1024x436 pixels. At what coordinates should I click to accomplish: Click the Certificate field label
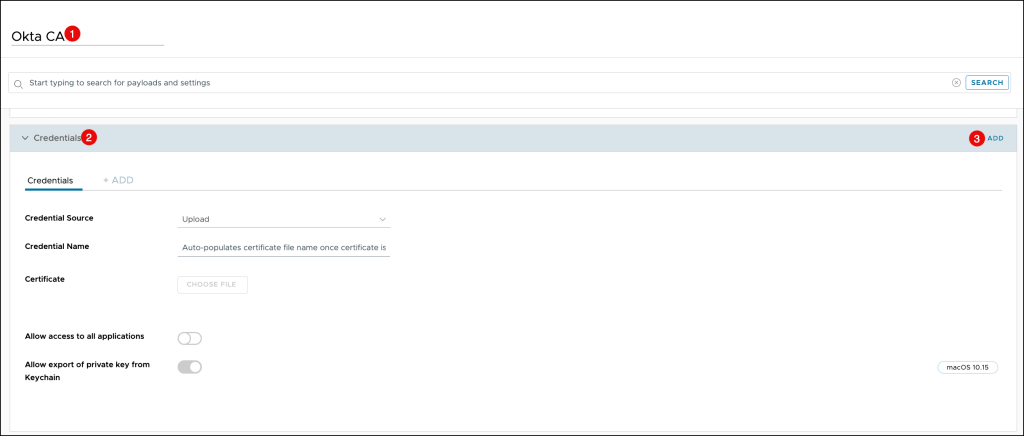point(45,278)
